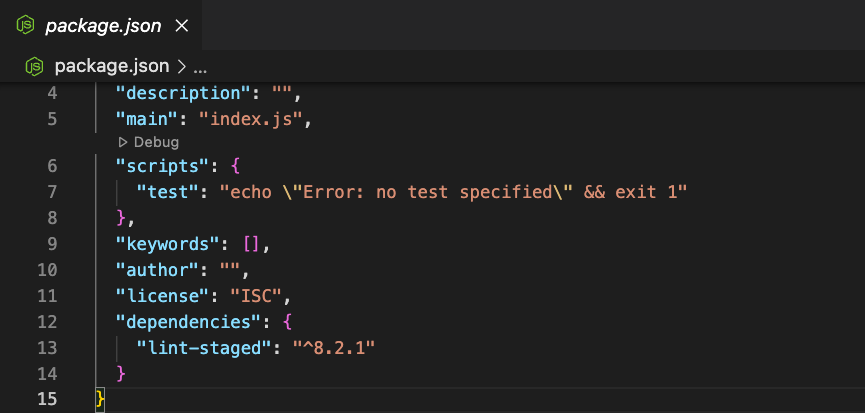Viewport: 865px width, 413px height.
Task: Close the package.json tab
Action: (x=181, y=25)
